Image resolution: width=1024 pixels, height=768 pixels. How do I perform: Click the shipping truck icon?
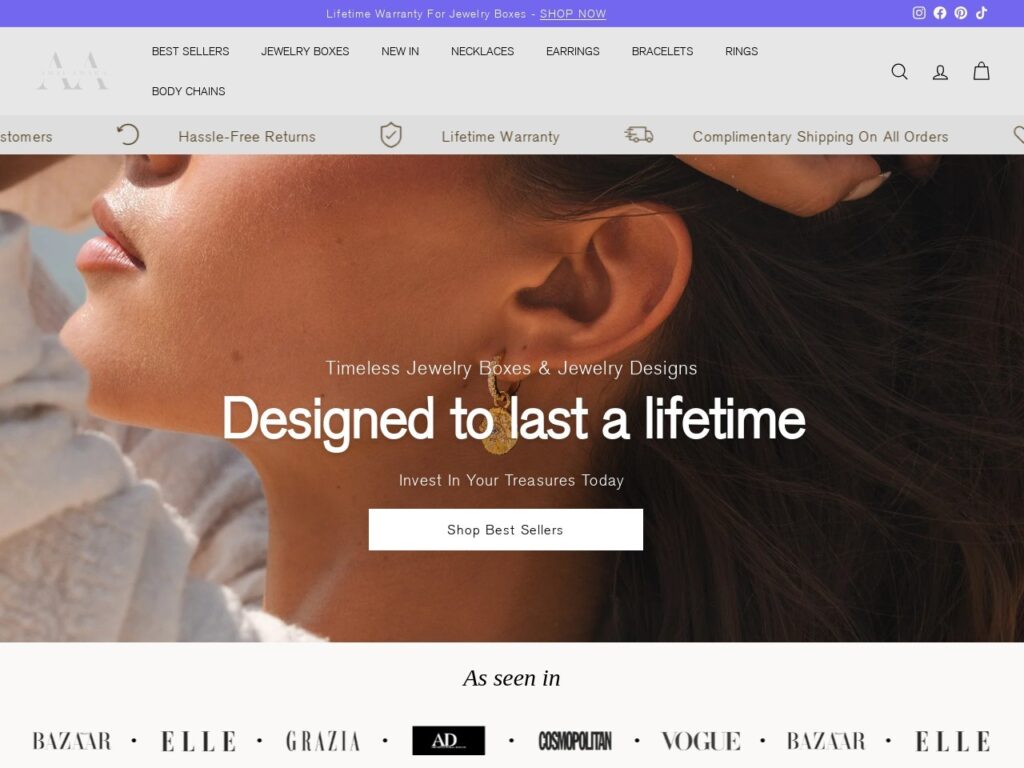(x=639, y=135)
